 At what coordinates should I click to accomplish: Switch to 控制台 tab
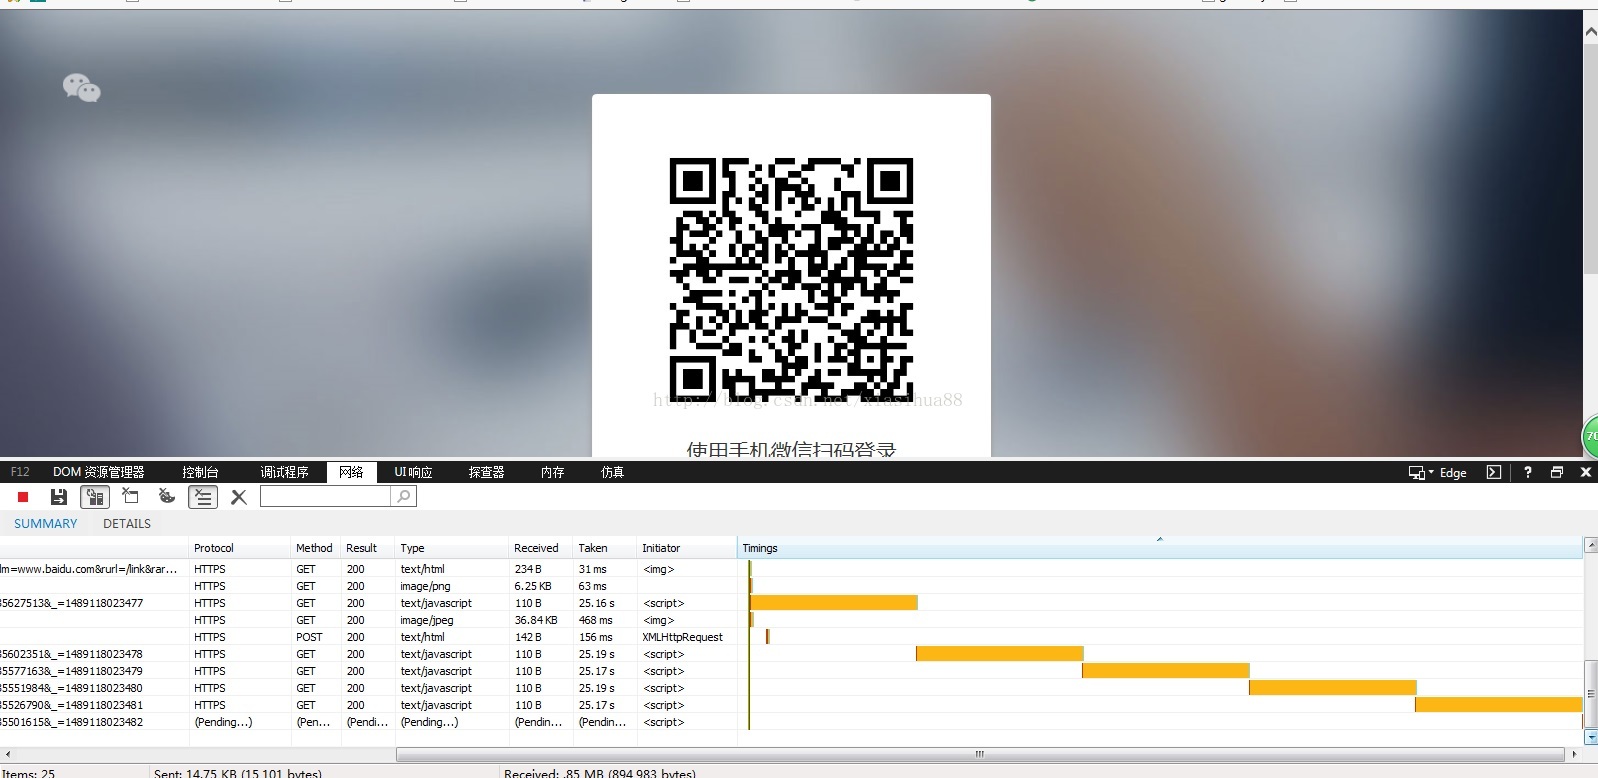200,472
